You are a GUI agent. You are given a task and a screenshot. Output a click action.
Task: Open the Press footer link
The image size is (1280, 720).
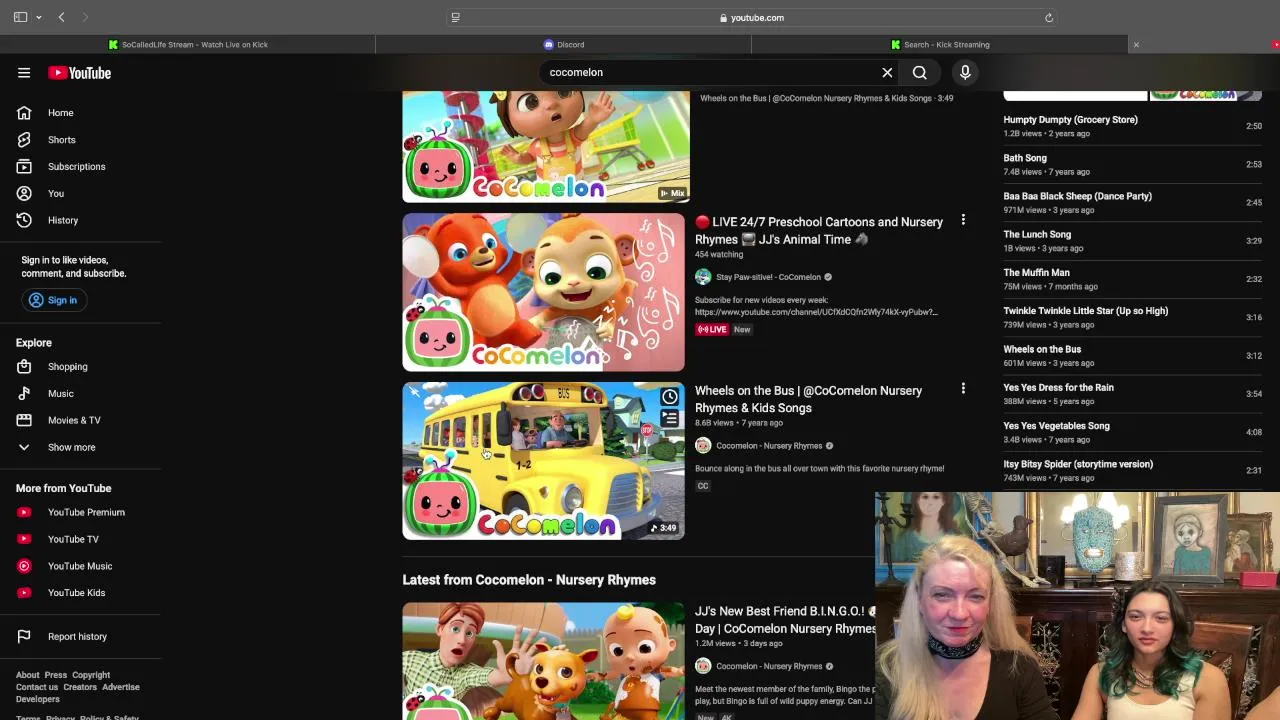click(56, 675)
